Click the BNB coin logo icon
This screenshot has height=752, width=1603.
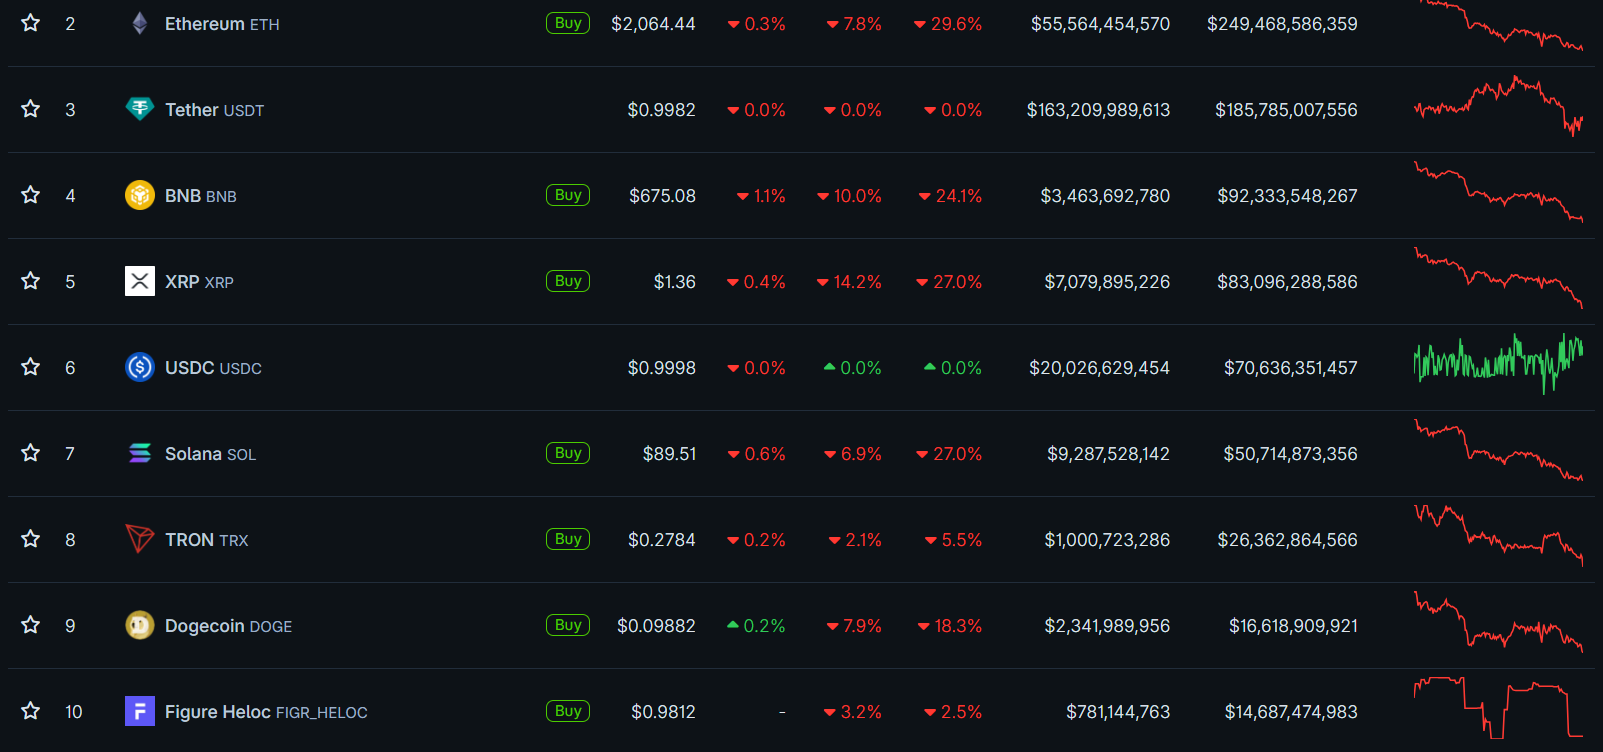point(140,195)
